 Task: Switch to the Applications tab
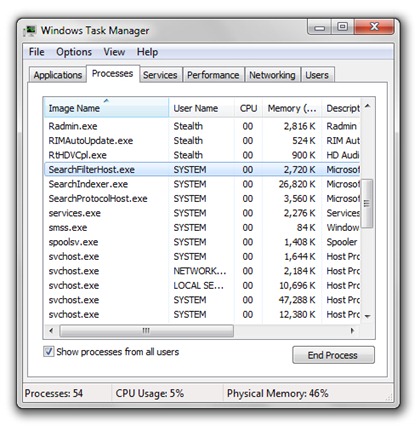click(58, 75)
